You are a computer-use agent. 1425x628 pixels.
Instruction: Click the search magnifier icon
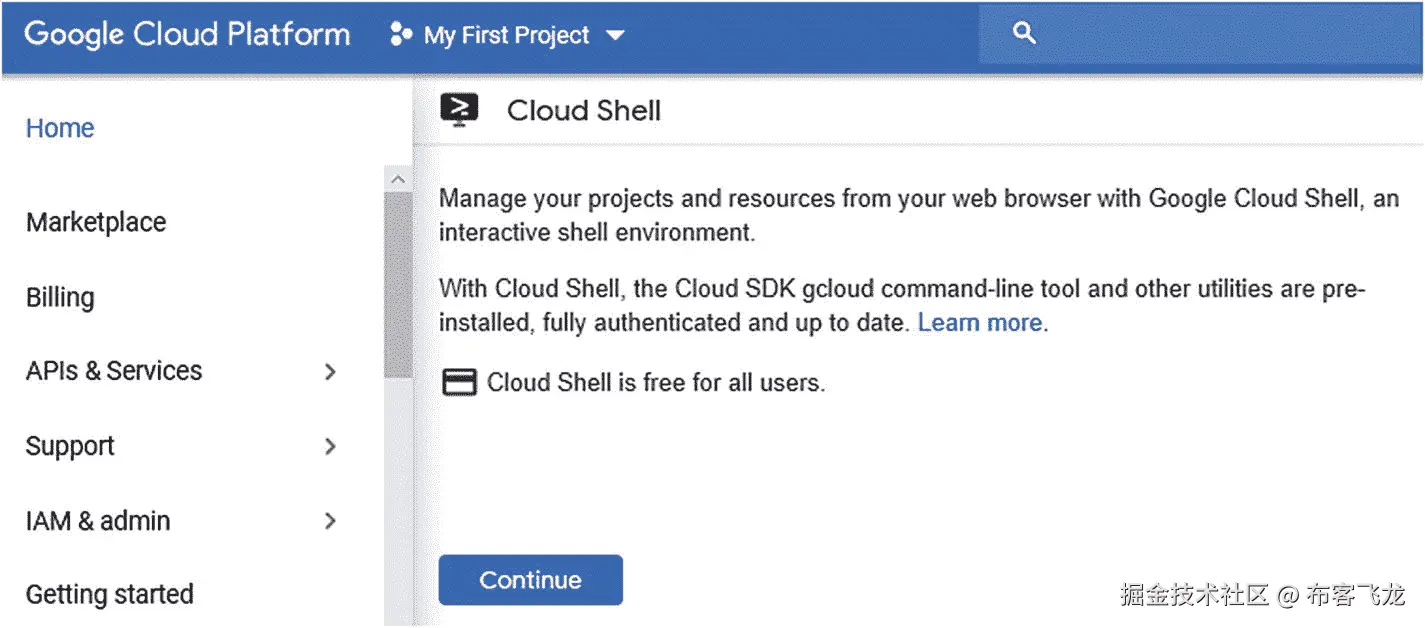[x=1023, y=34]
